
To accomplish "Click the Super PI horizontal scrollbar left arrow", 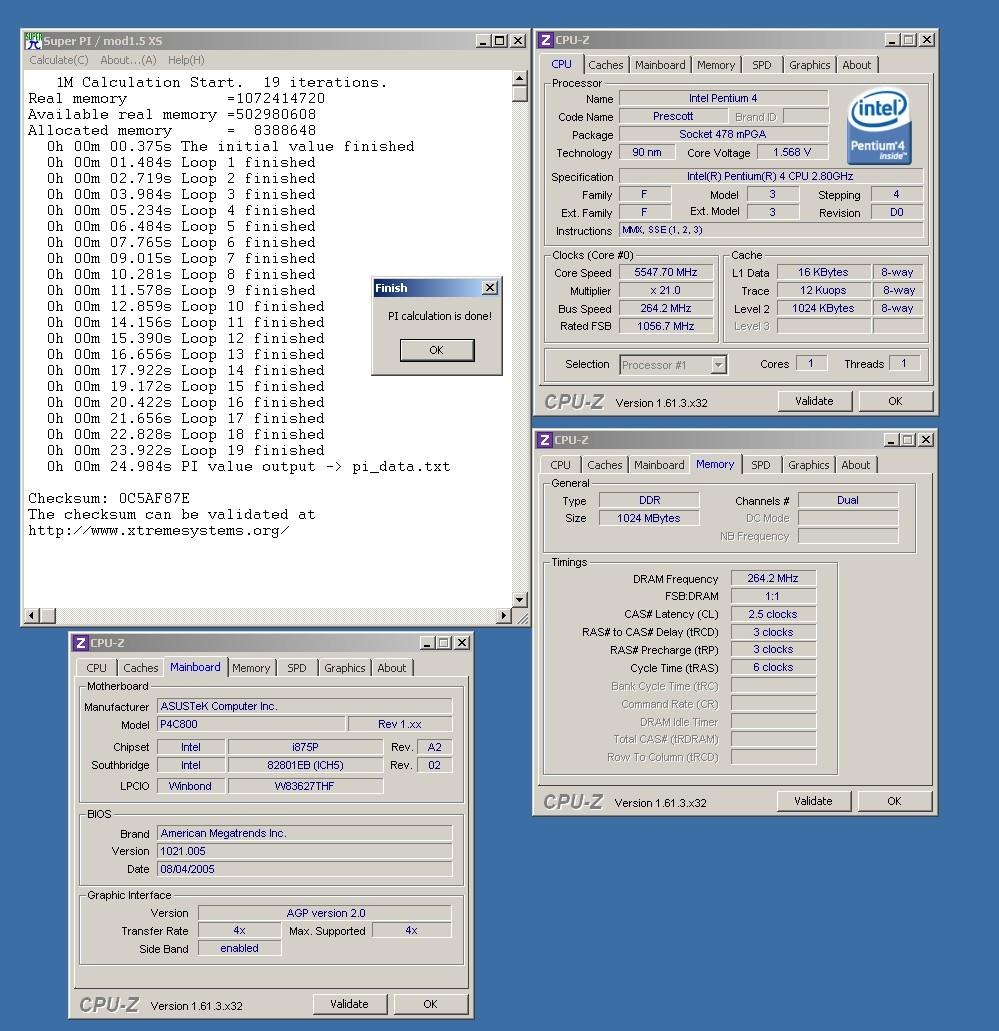I will [32, 615].
